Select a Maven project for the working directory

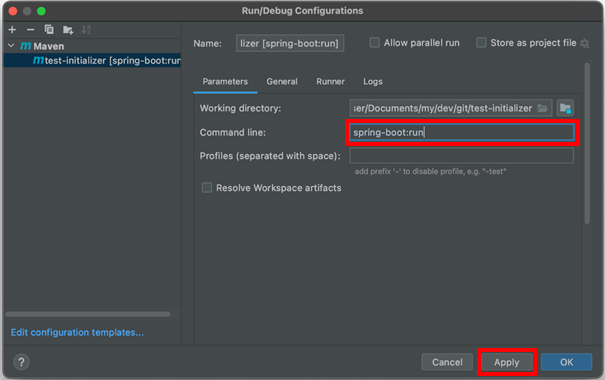point(565,108)
